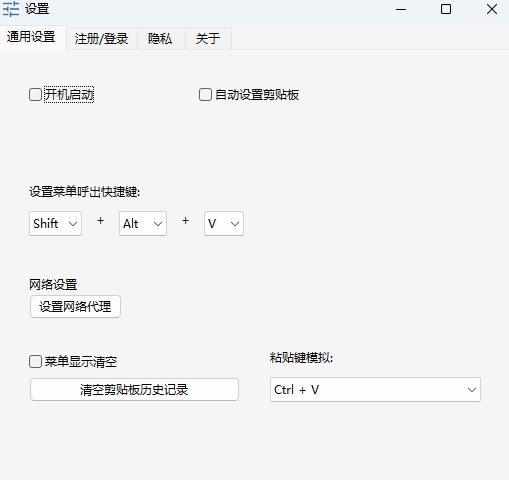Open the 关于 tab
Viewport: 509px width, 480px height.
point(208,39)
